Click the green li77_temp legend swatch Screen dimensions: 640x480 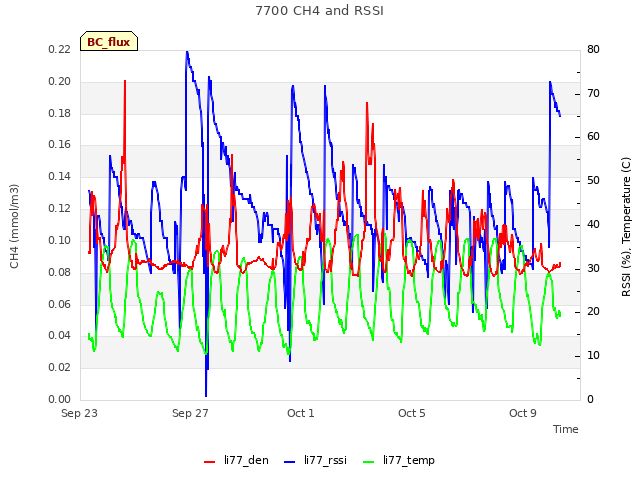(x=369, y=462)
